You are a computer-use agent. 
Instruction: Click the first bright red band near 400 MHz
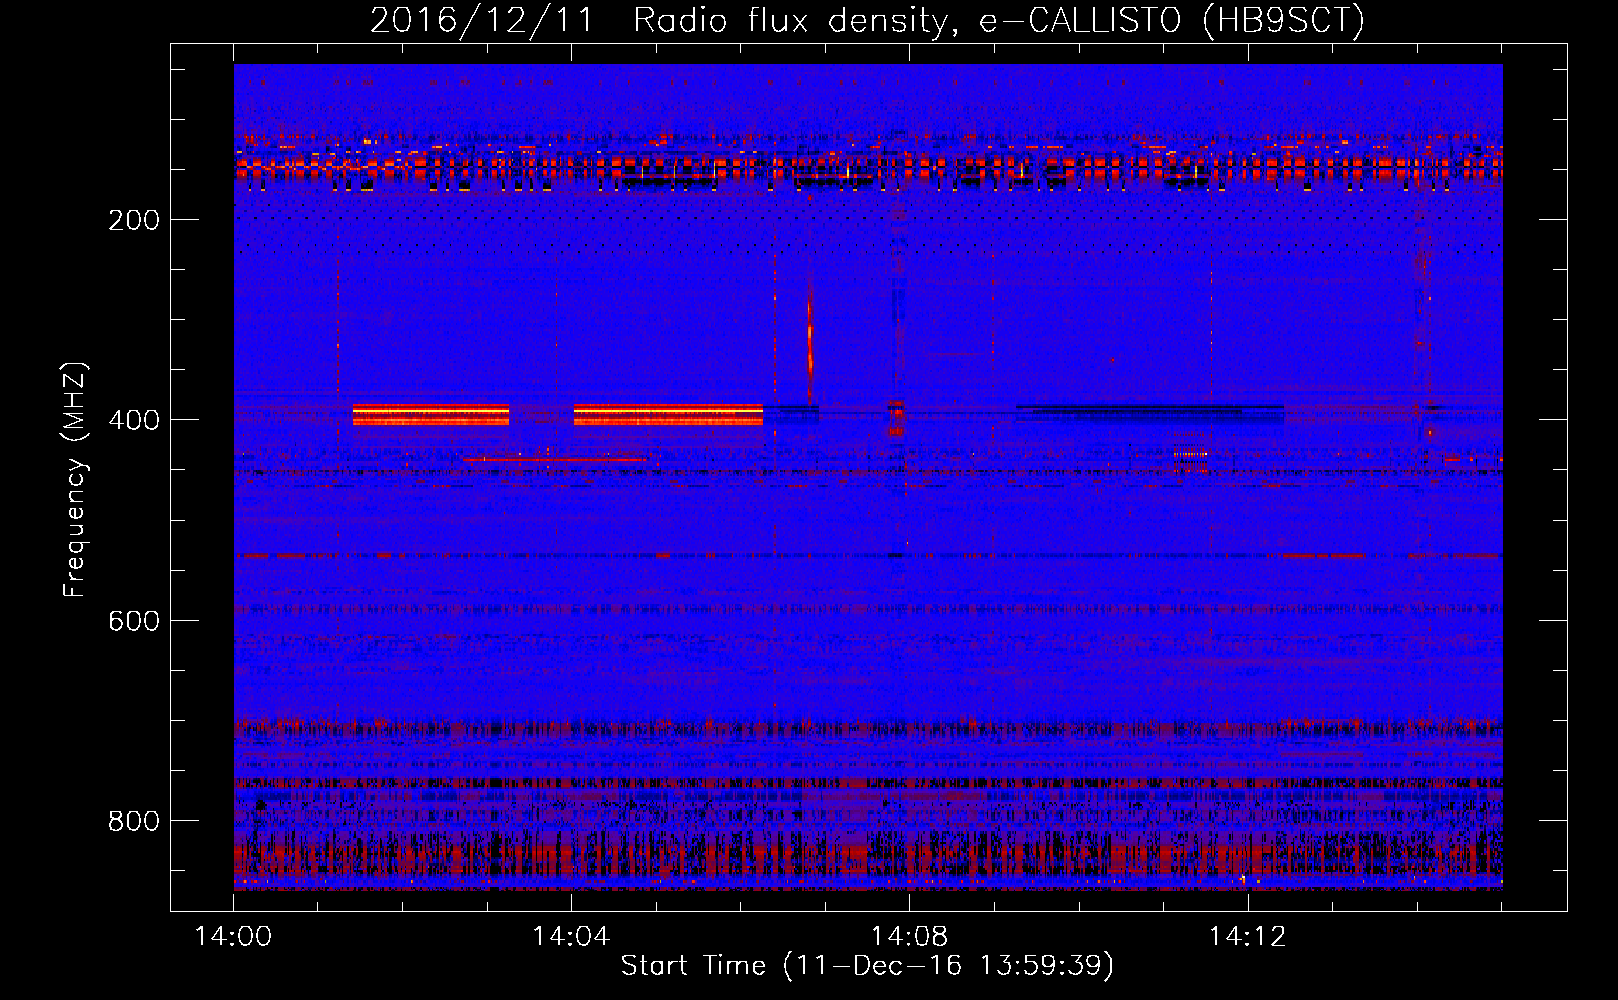[431, 415]
